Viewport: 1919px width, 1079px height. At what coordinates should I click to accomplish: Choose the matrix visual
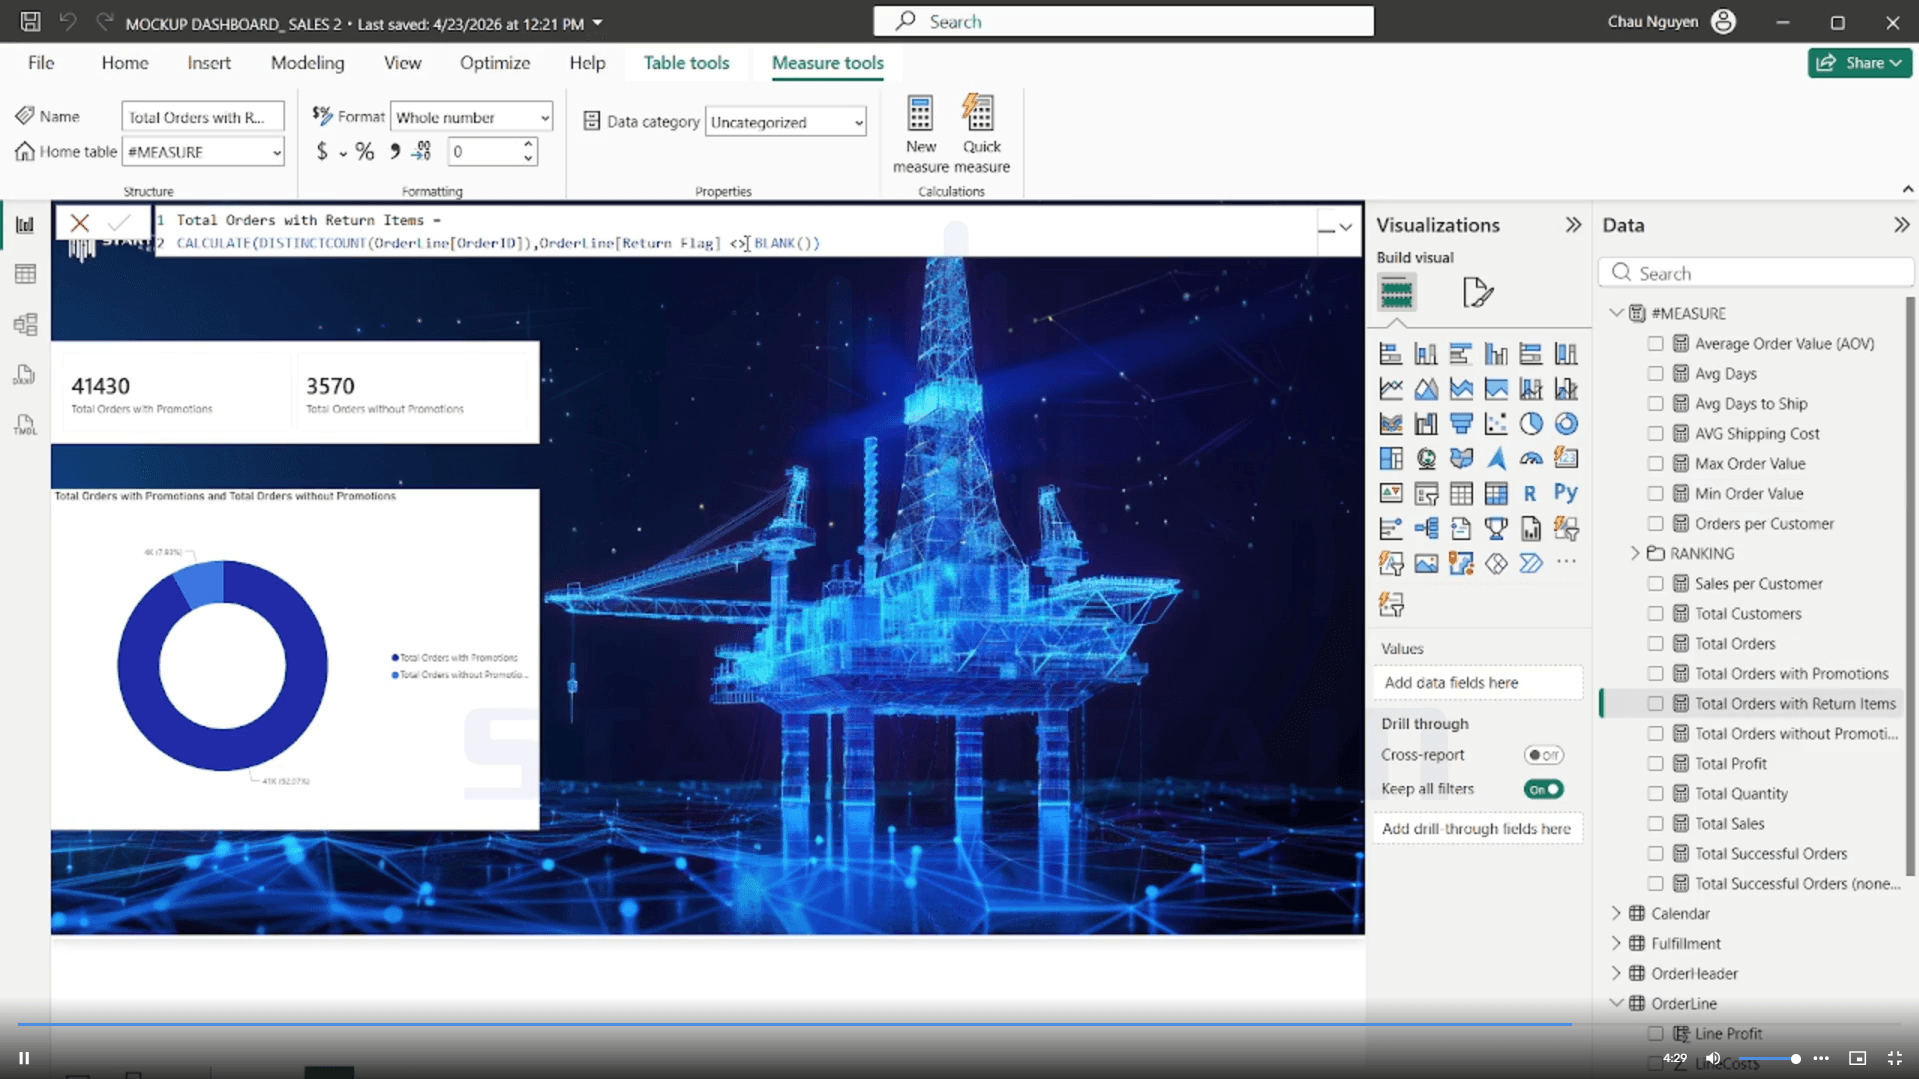click(1495, 494)
